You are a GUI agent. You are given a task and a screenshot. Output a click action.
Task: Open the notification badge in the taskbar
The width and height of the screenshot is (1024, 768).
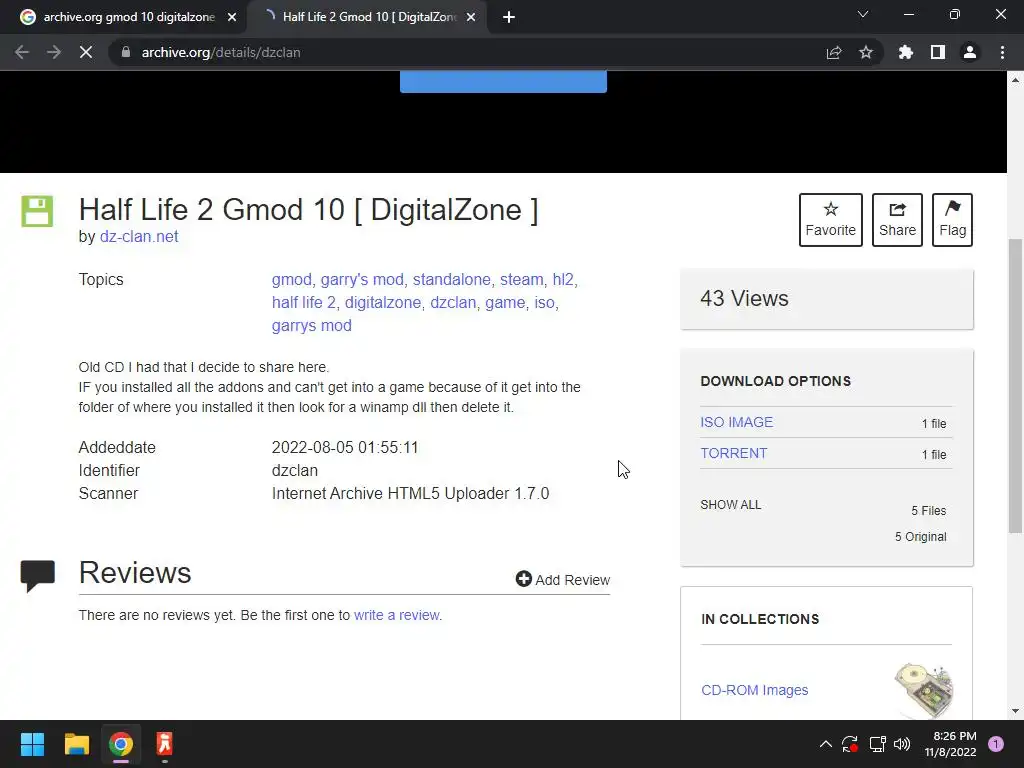click(996, 744)
